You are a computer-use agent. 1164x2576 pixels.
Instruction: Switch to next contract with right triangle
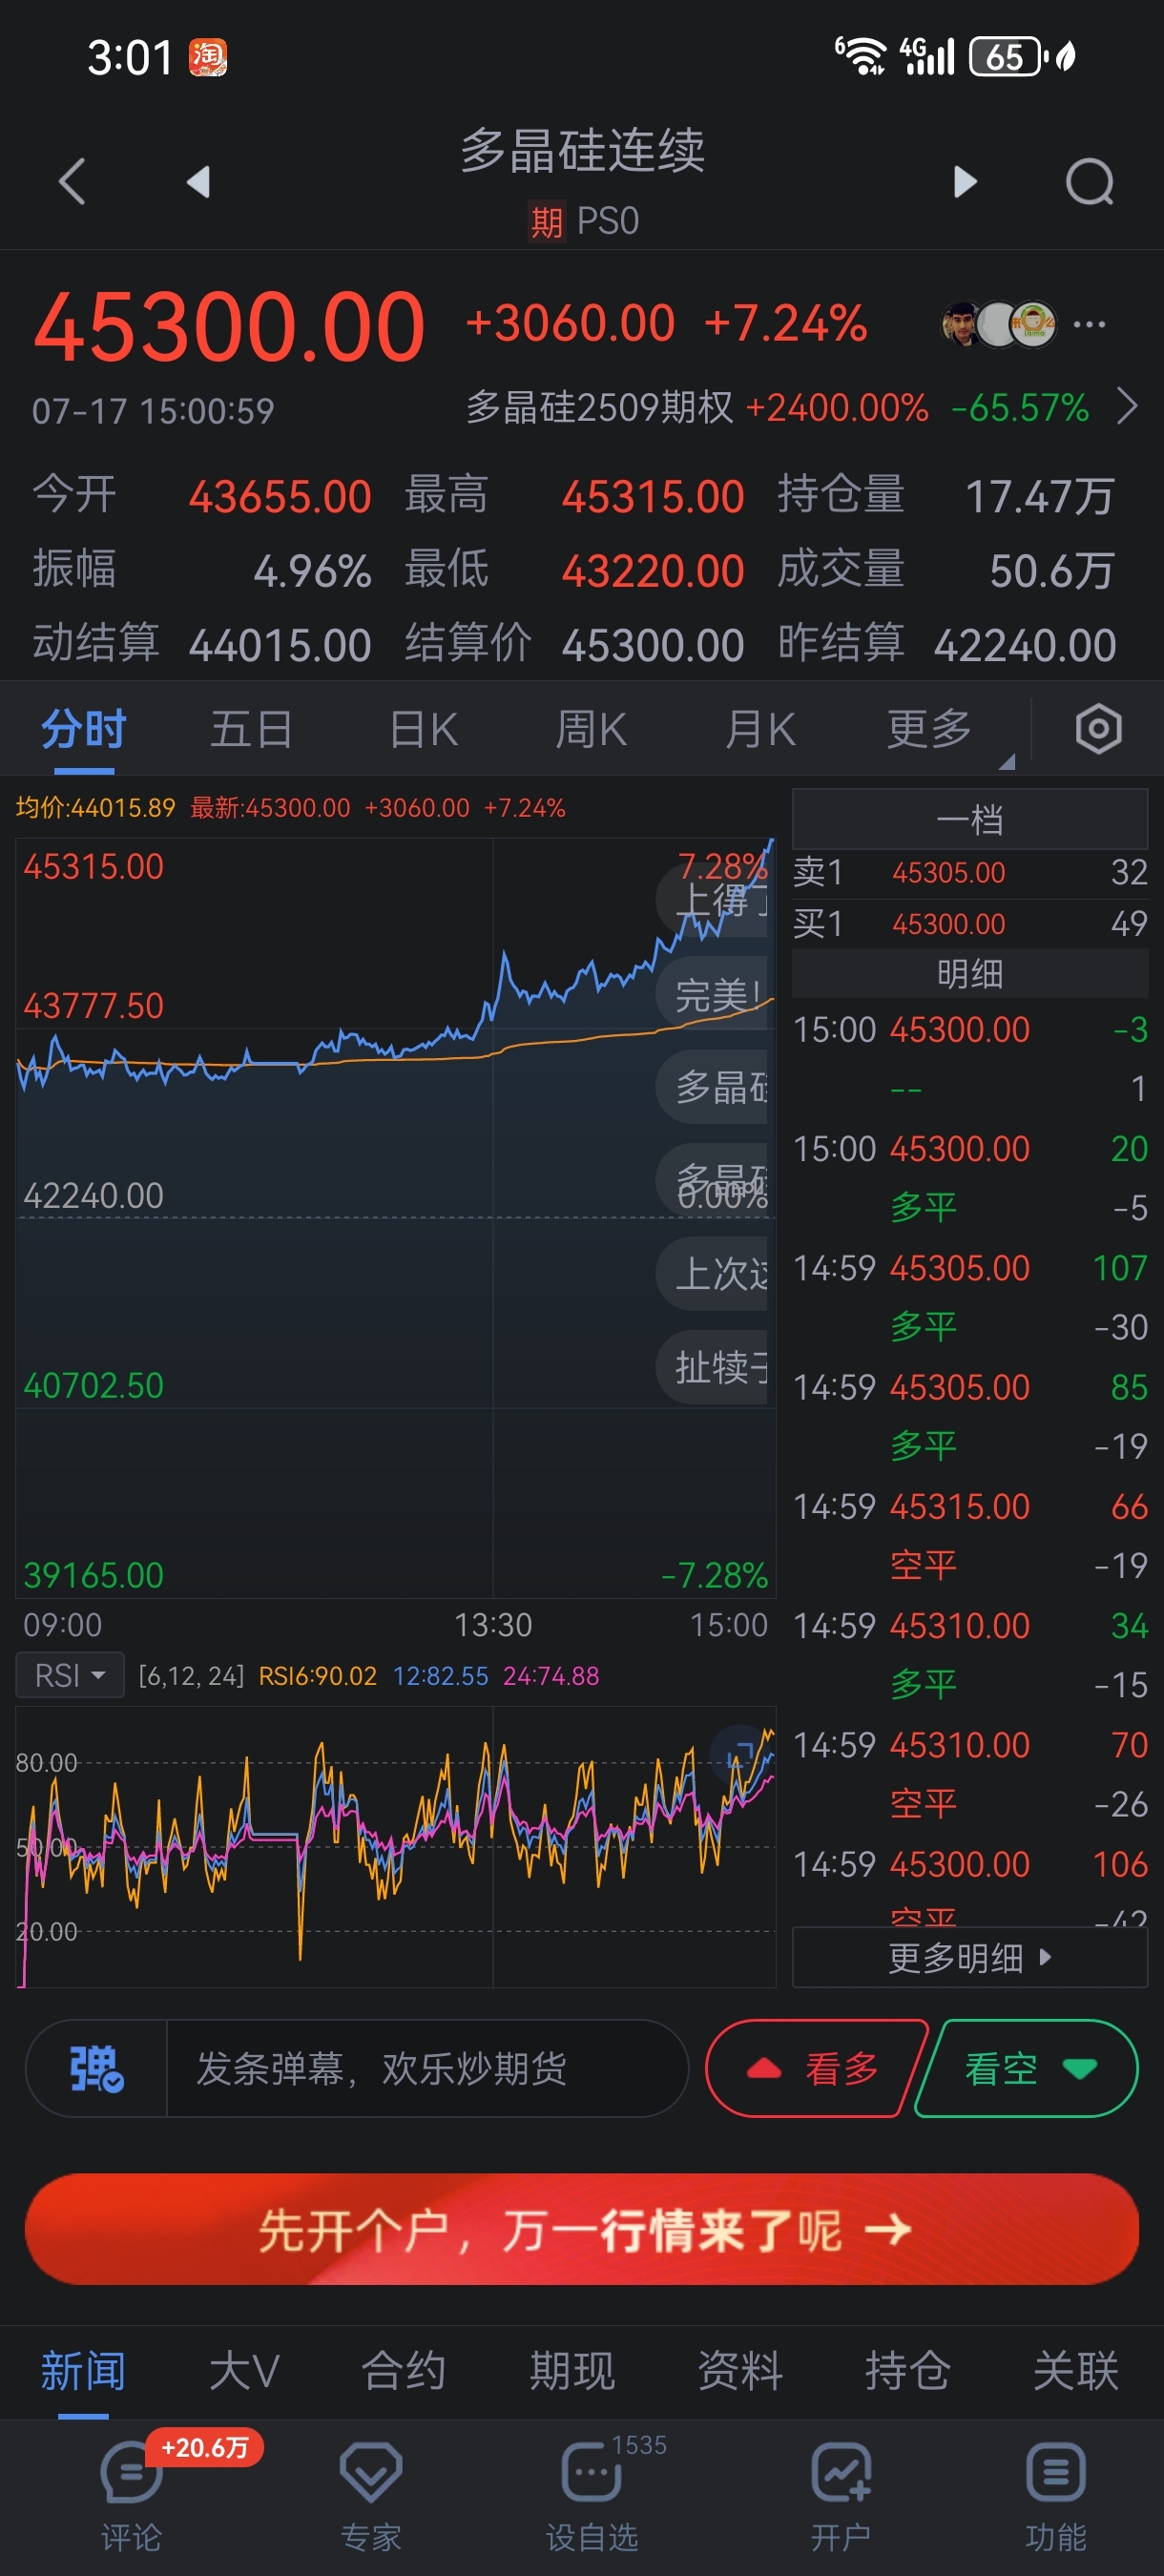pyautogui.click(x=965, y=181)
